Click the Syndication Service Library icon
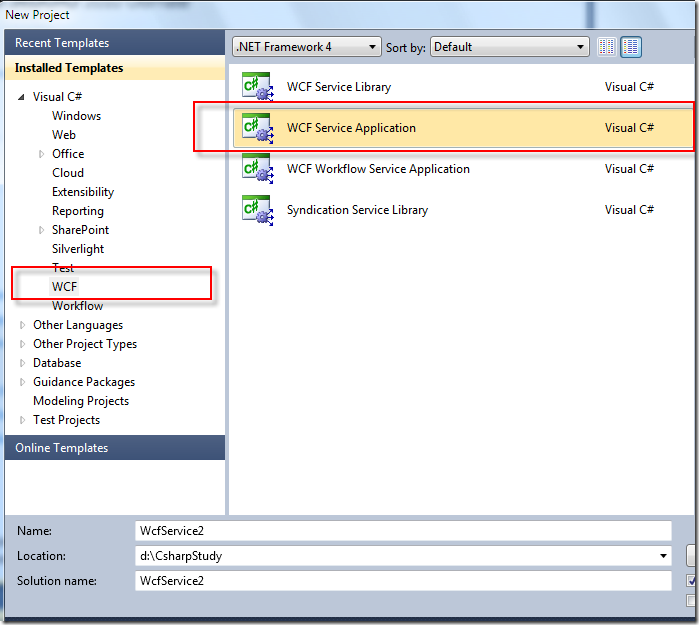Screen dimensions: 699x625 pos(257,210)
